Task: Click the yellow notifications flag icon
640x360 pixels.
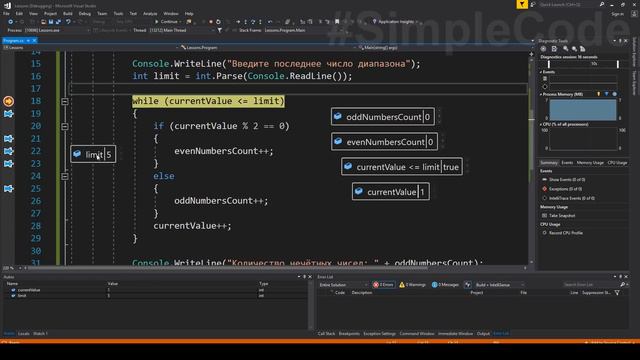Action: pyautogui.click(x=522, y=4)
